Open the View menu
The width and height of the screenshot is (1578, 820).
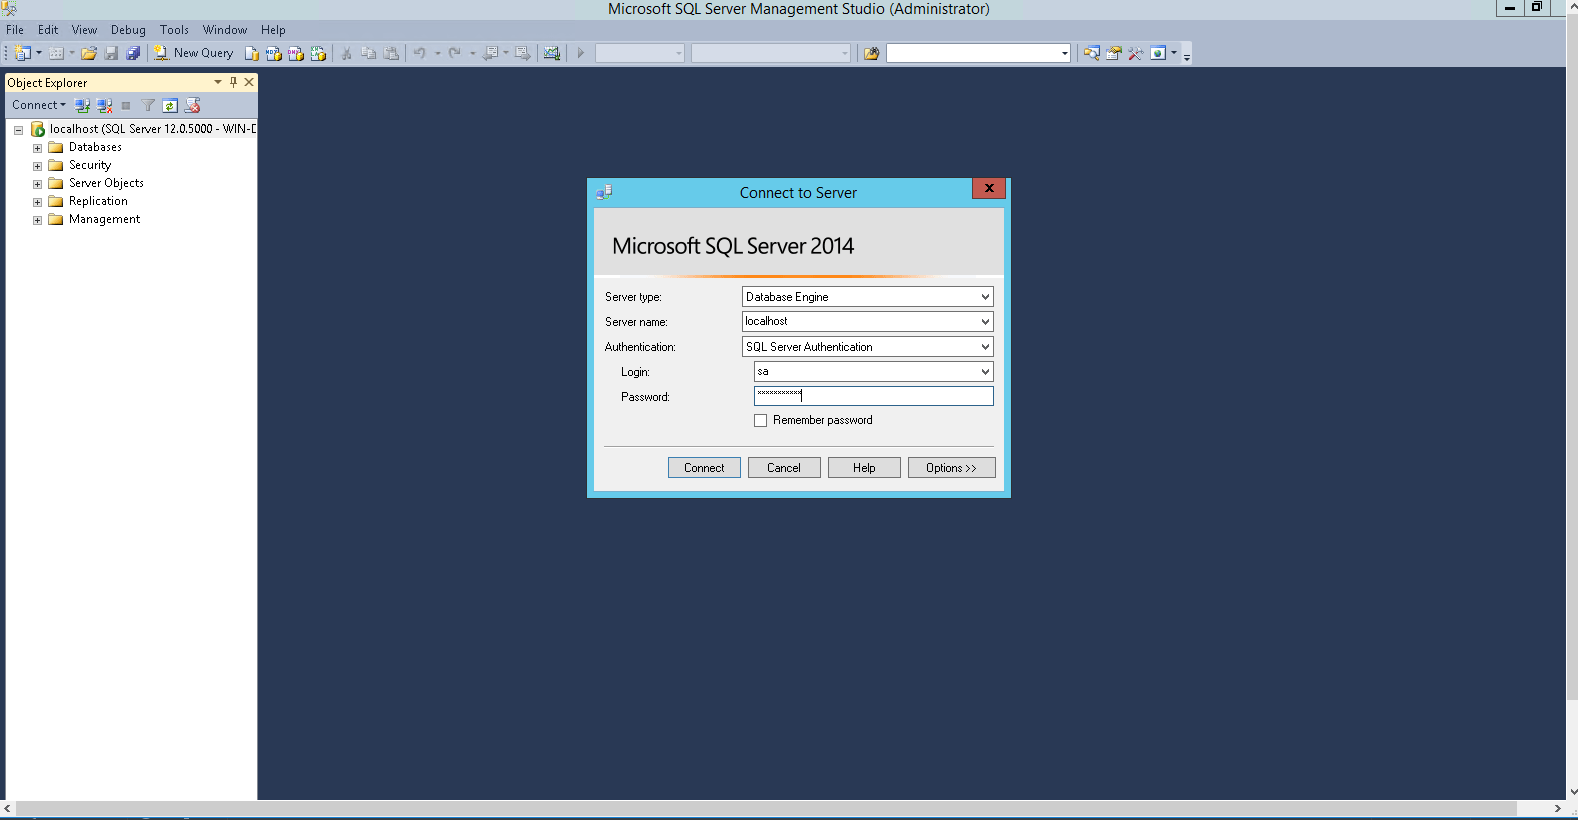pos(85,30)
